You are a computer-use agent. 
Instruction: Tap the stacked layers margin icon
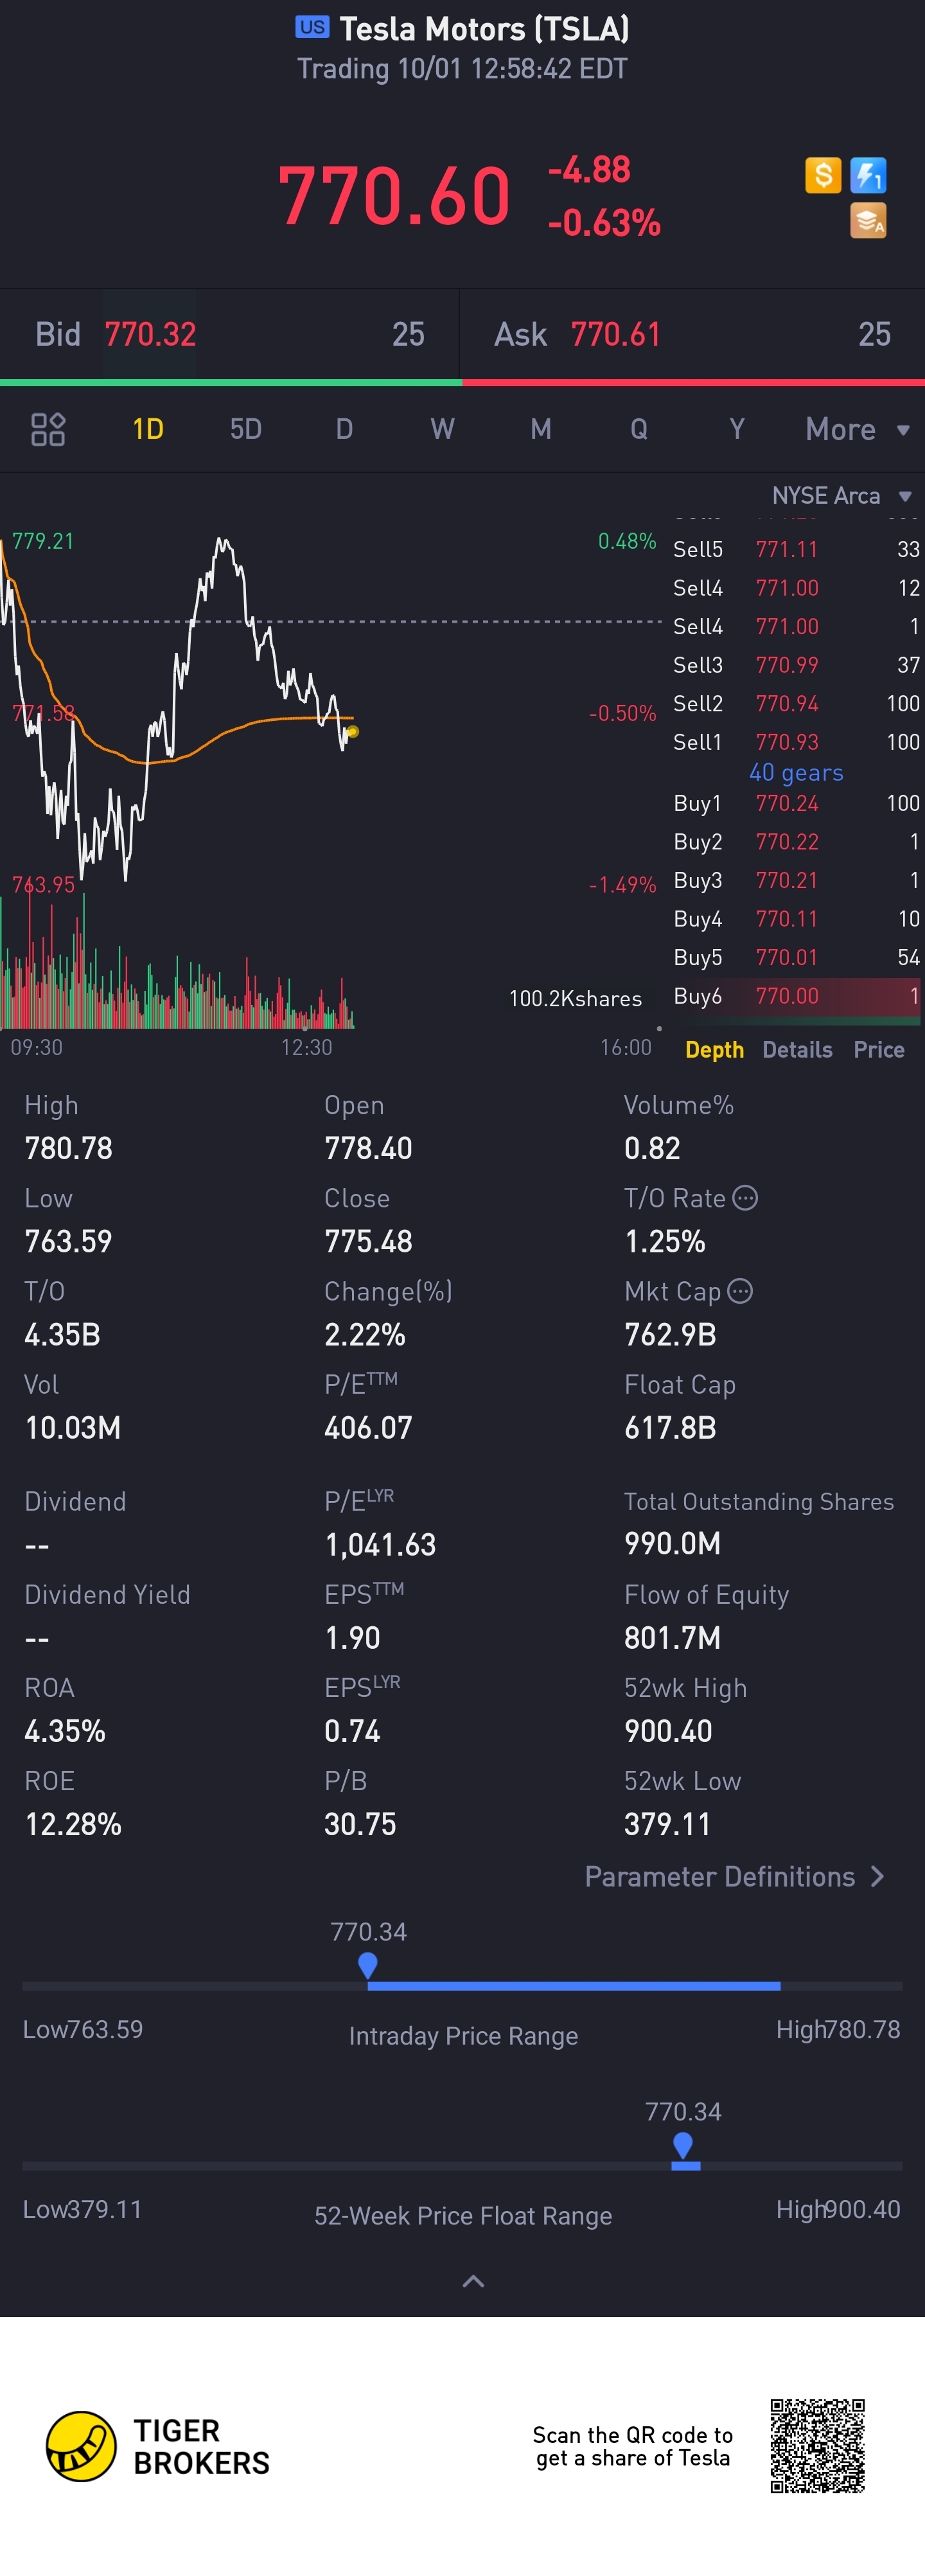coord(867,221)
